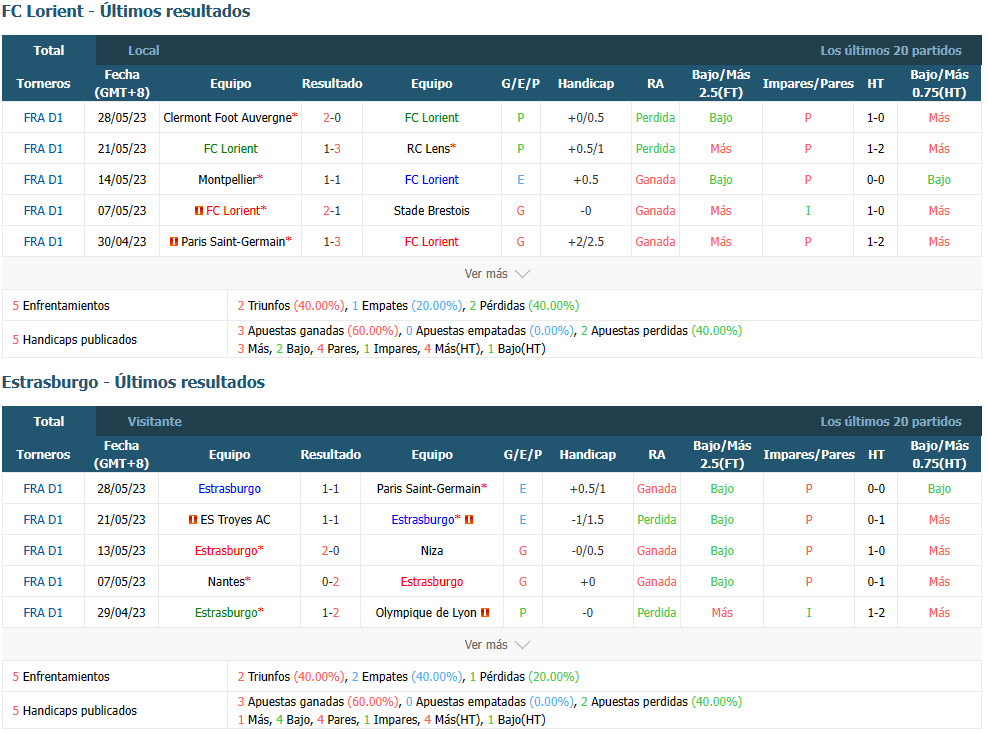Click FC Lorient in the Clermont Foot Auvergne row
Viewport: 988px width, 734px height.
[x=432, y=118]
